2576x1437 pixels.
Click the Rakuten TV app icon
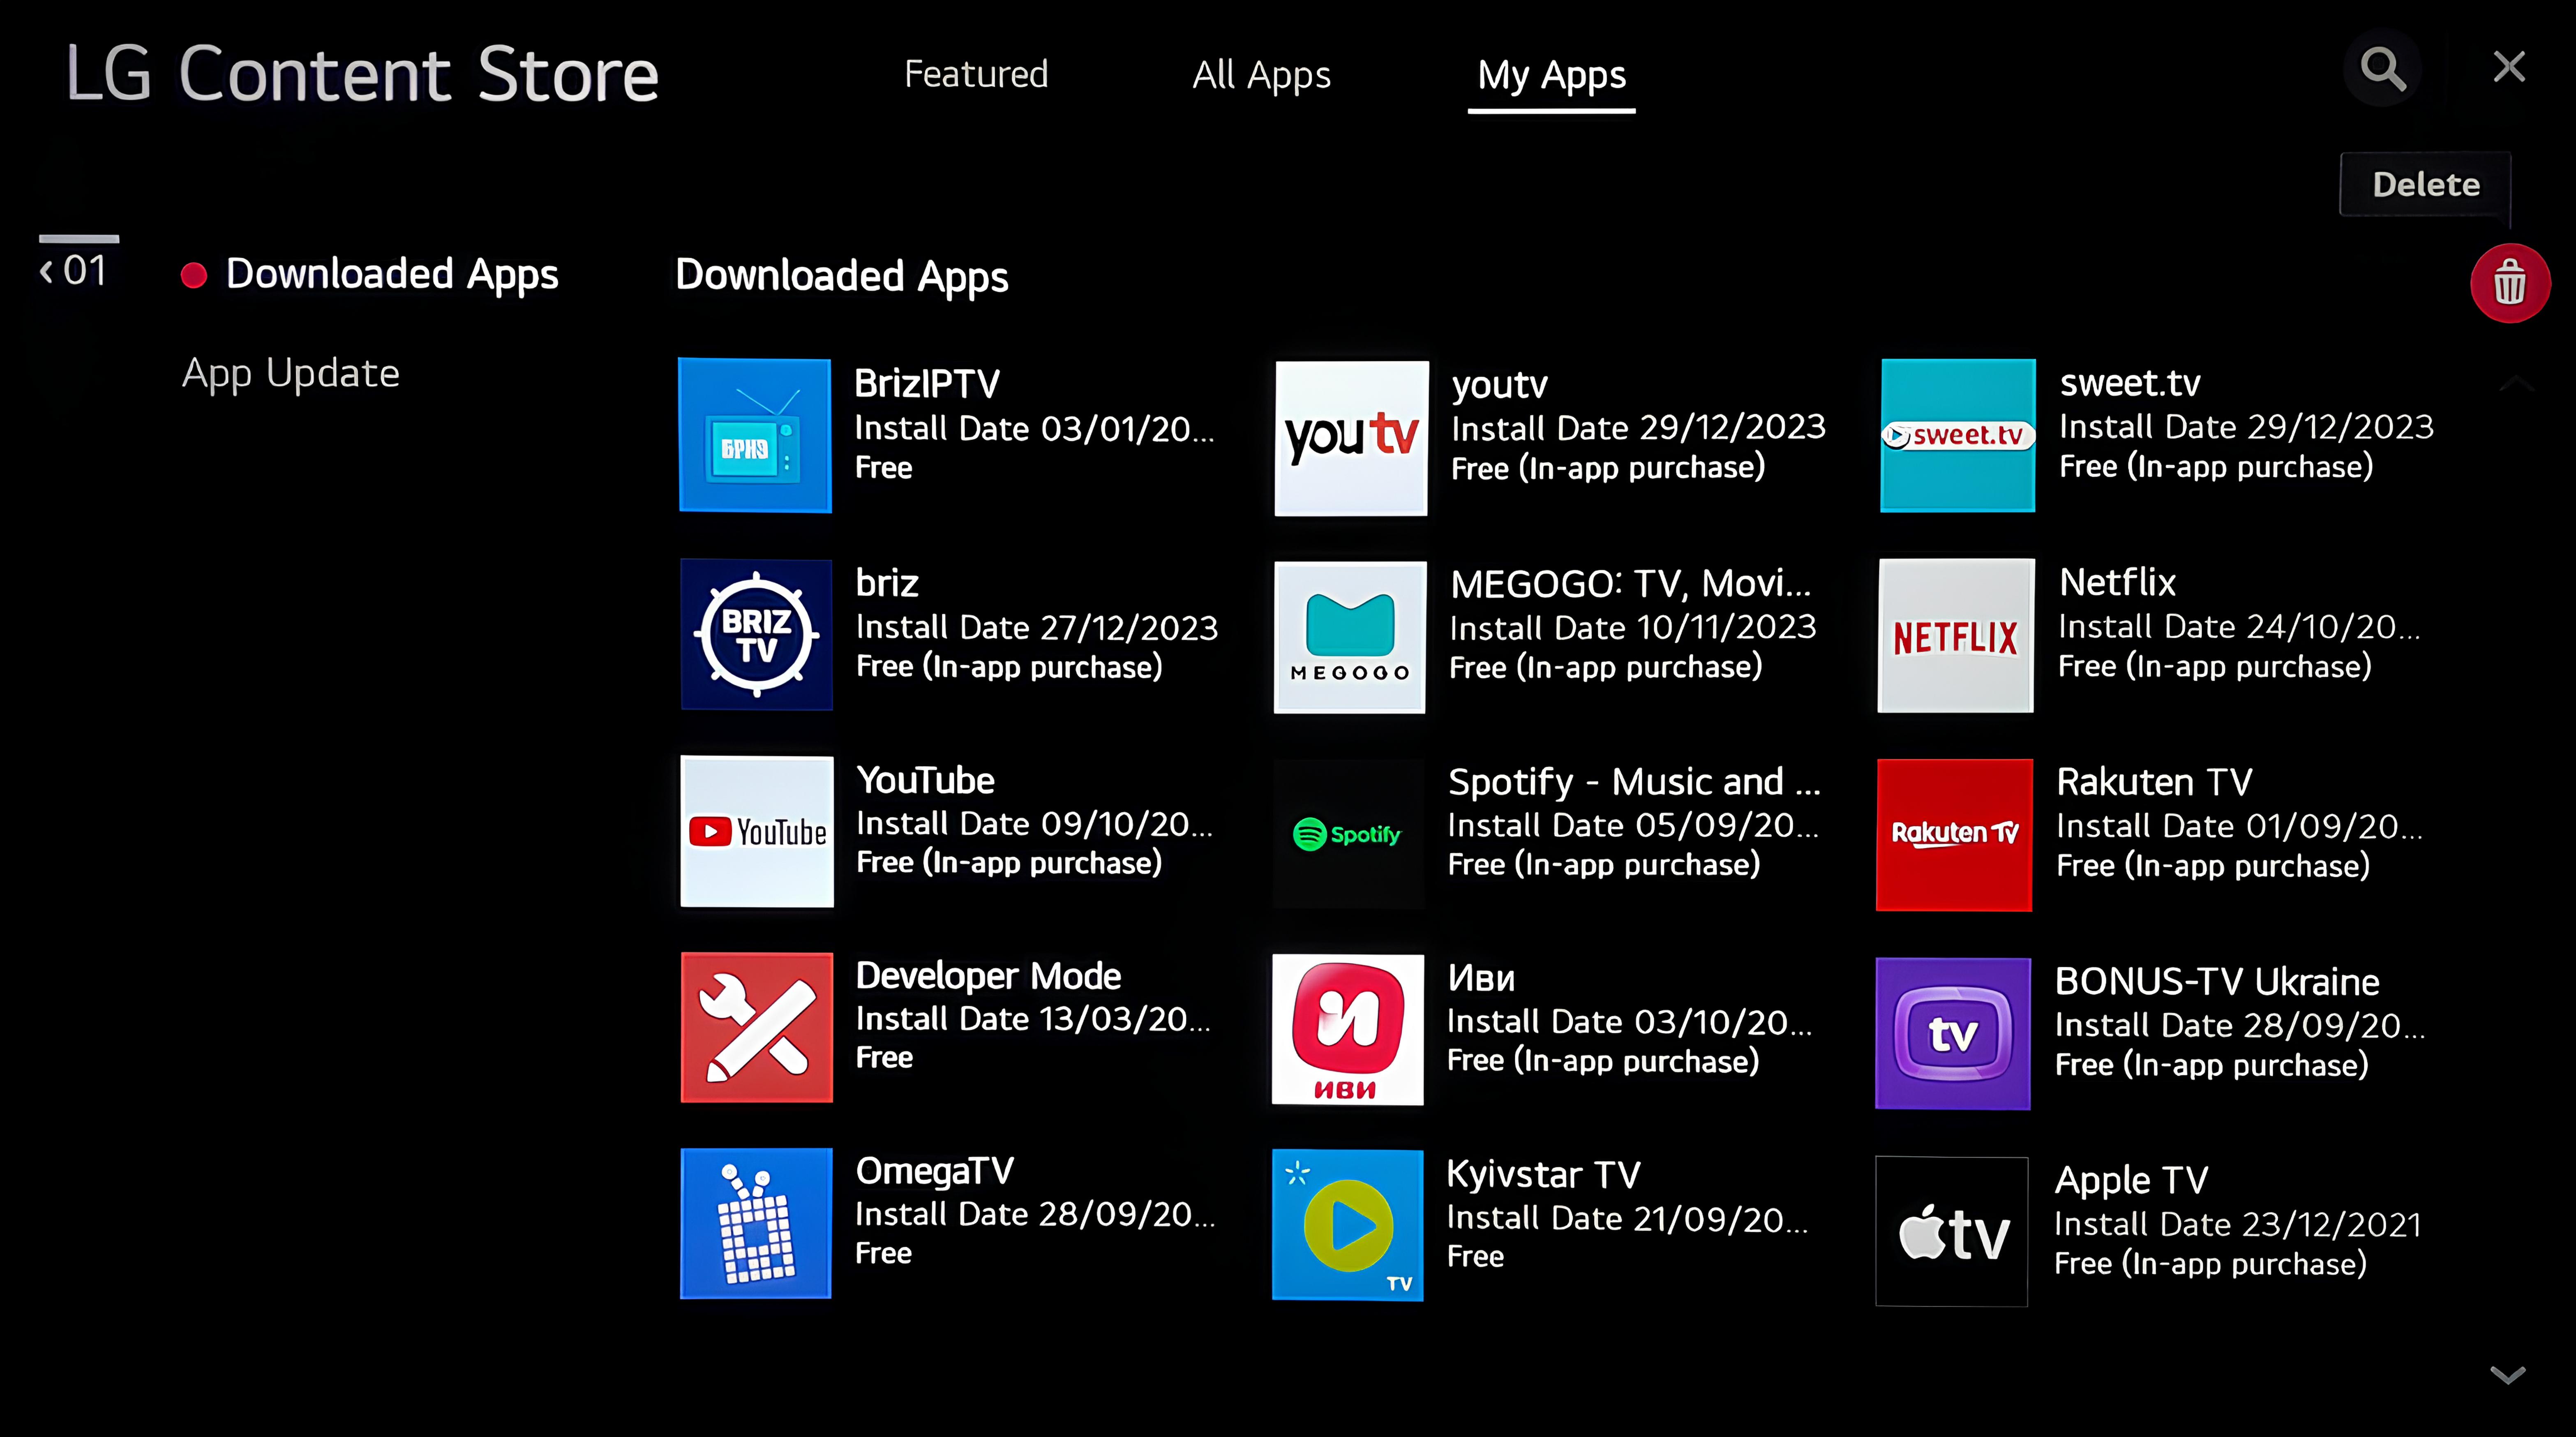click(1954, 834)
